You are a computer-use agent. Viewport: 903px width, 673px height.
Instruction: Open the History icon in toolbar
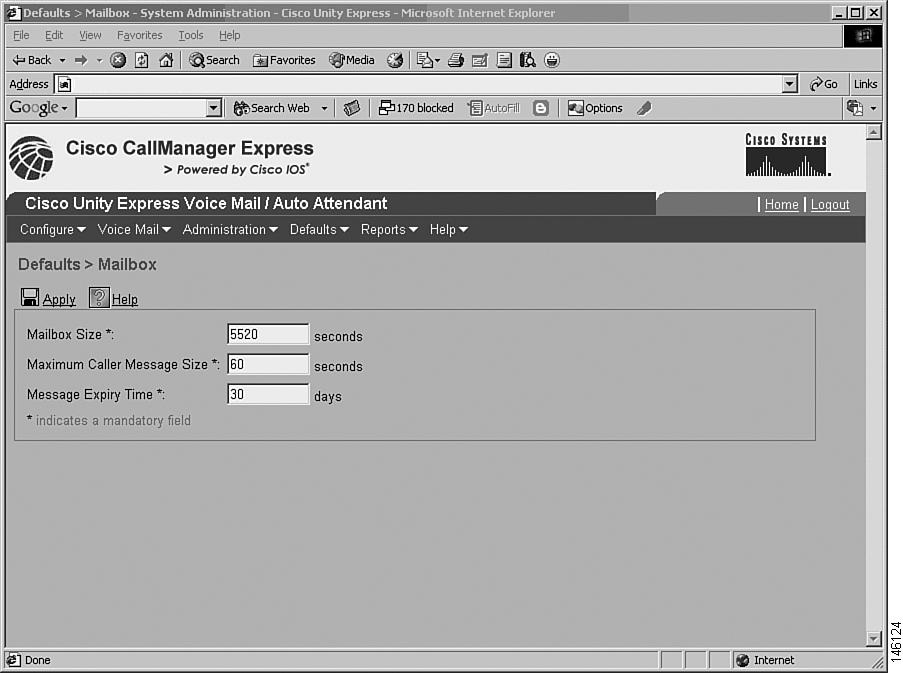click(x=395, y=60)
